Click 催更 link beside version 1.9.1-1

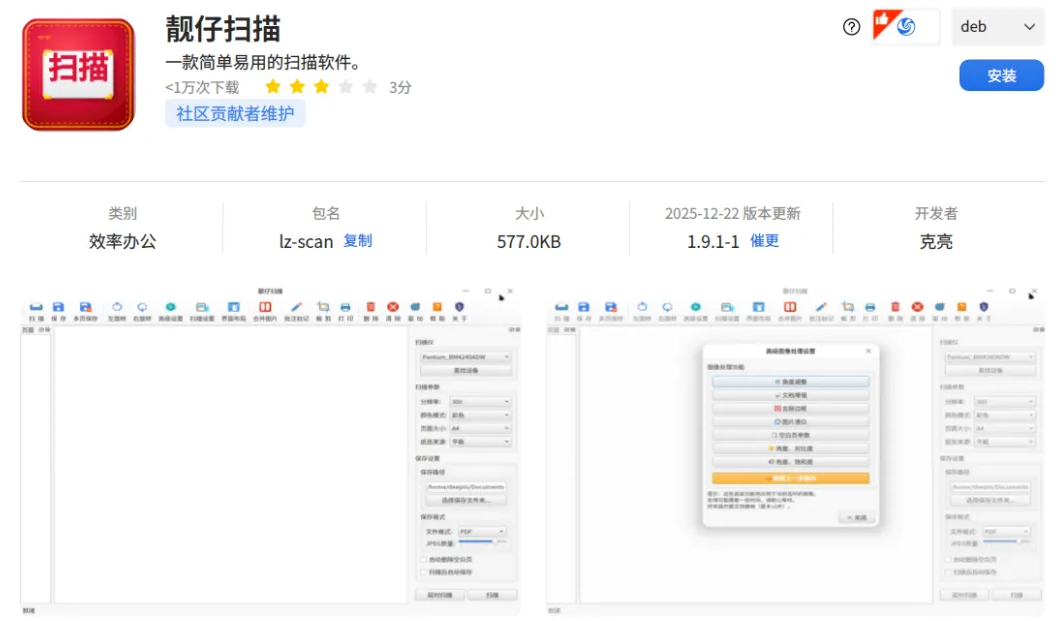click(765, 241)
